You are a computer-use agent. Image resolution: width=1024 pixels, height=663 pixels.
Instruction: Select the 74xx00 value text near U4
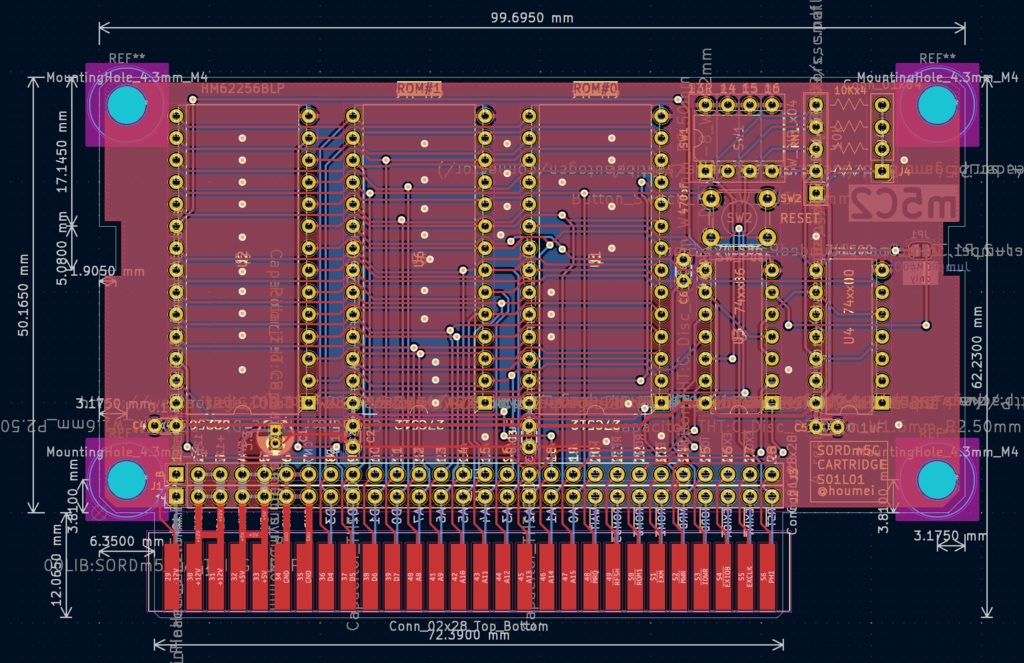pyautogui.click(x=849, y=291)
